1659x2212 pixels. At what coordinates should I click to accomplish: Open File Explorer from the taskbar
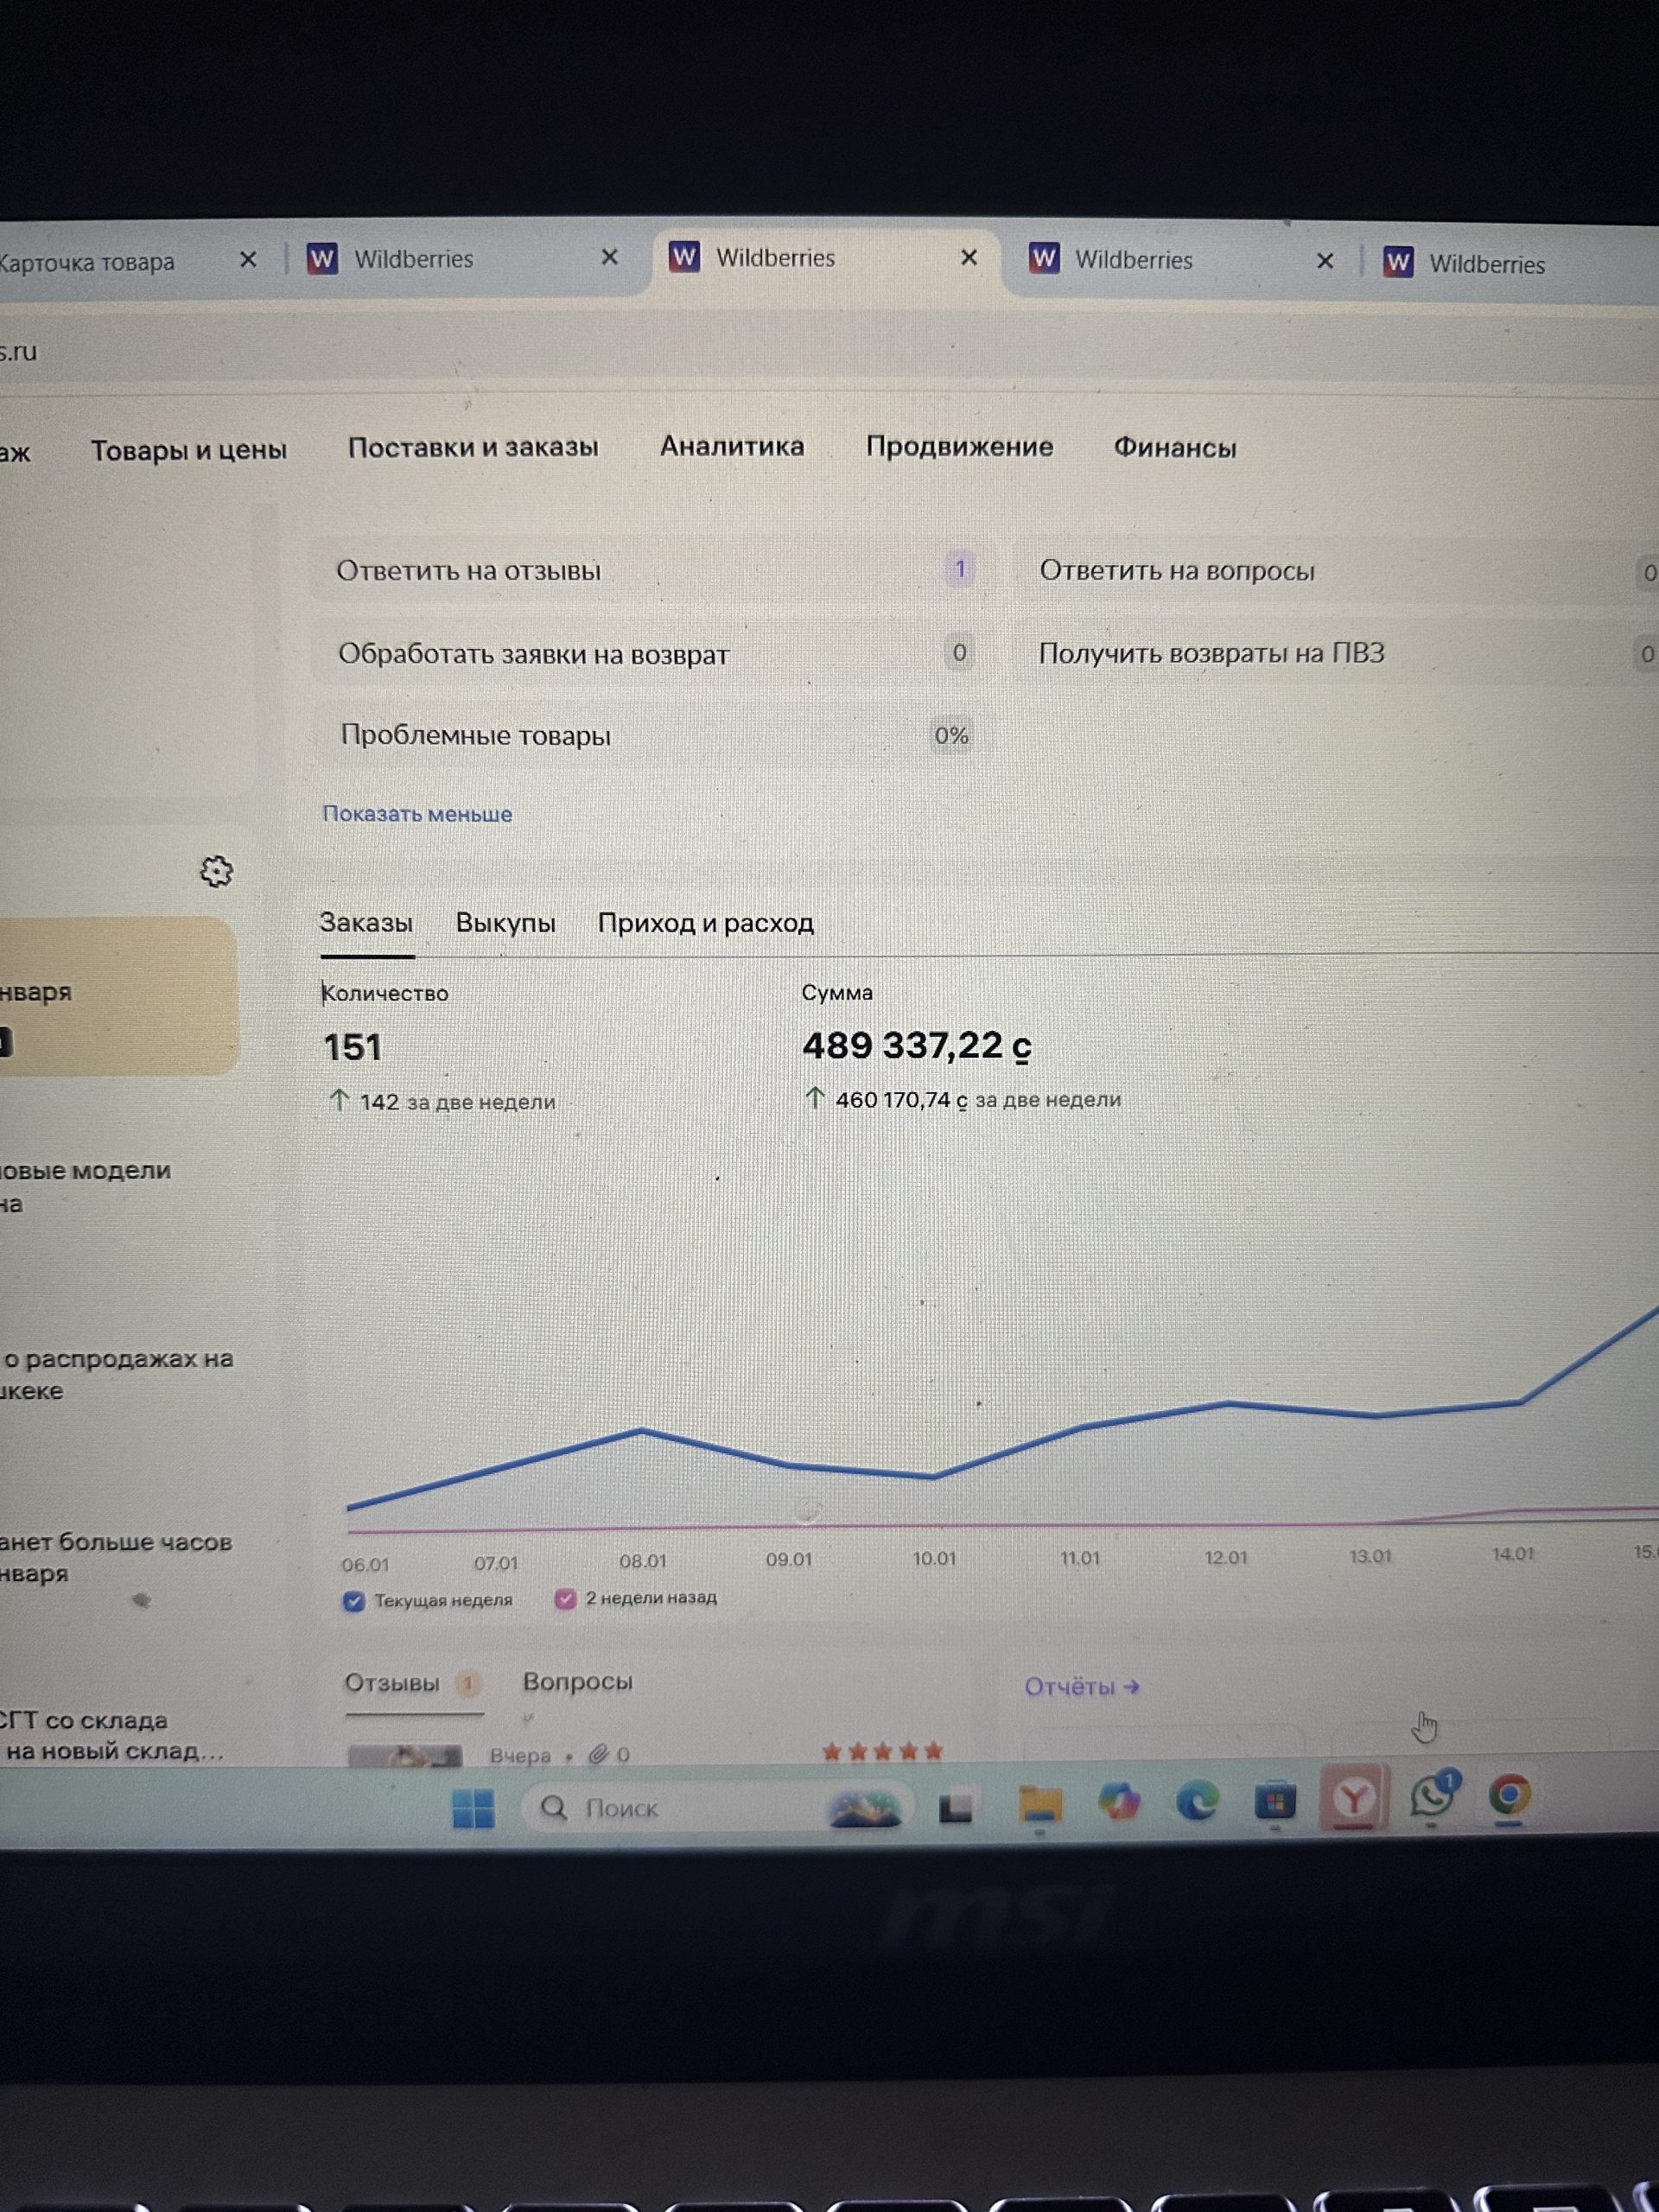pos(1039,1804)
